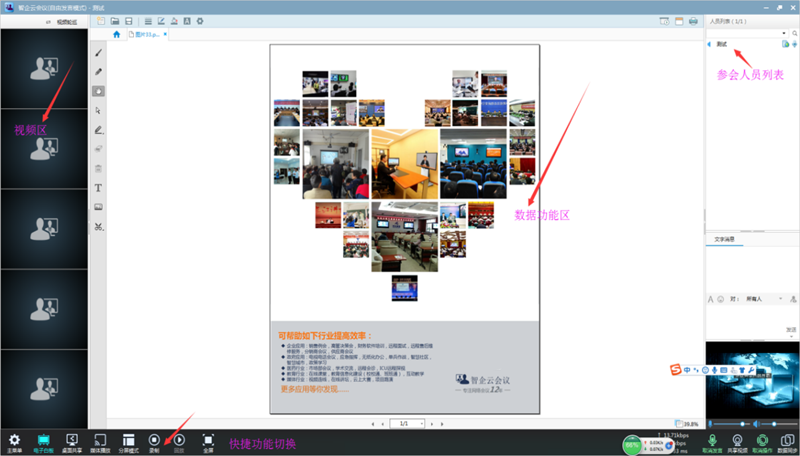Click the edit pencil-on-page toolbar icon
The image size is (800, 456).
point(161,21)
